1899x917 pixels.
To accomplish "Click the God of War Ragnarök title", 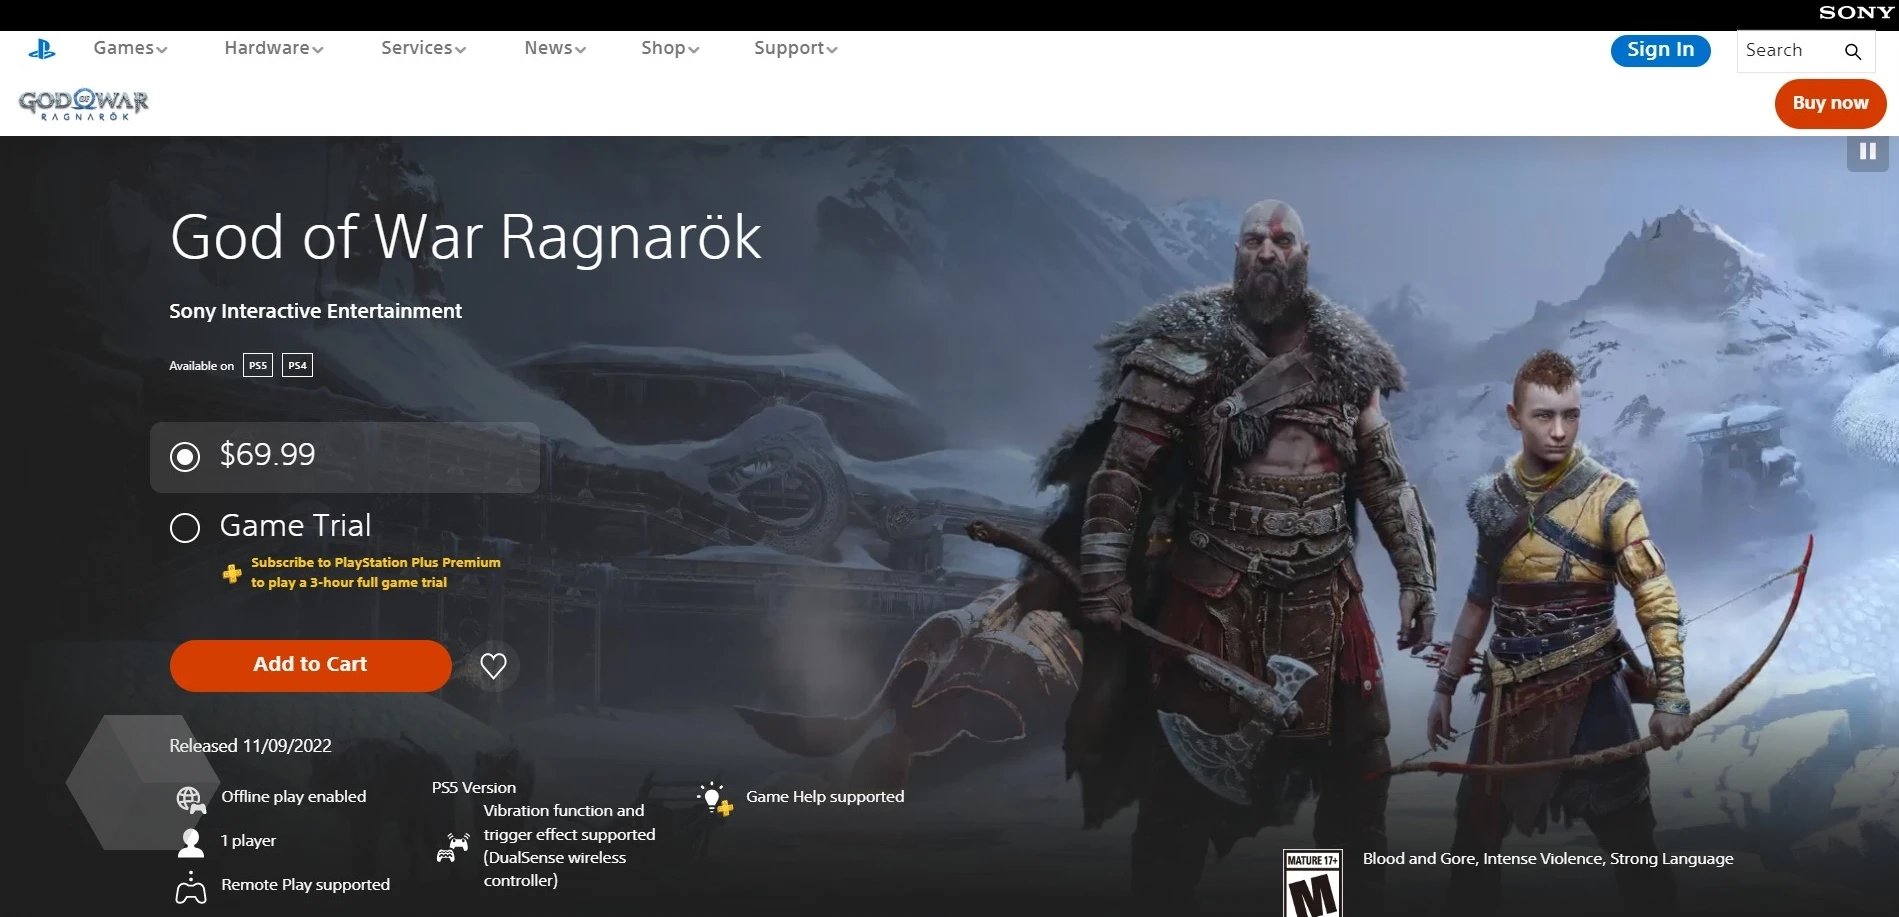I will (466, 237).
